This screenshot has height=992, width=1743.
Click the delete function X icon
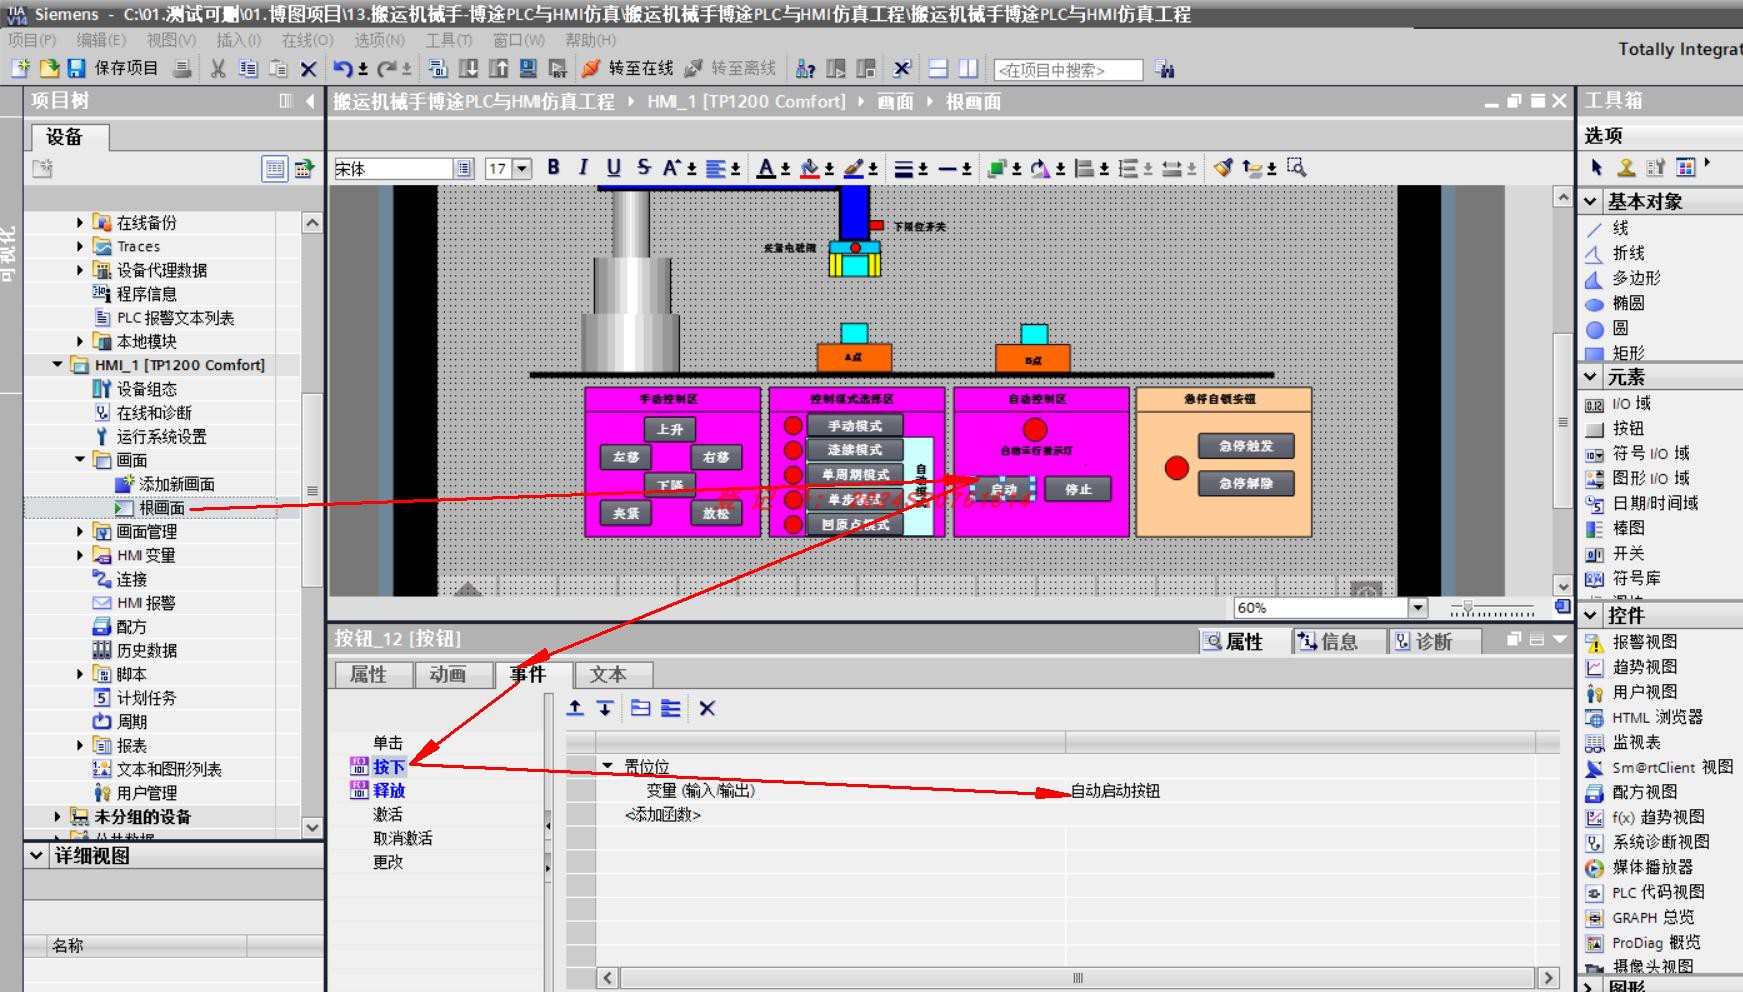[707, 708]
